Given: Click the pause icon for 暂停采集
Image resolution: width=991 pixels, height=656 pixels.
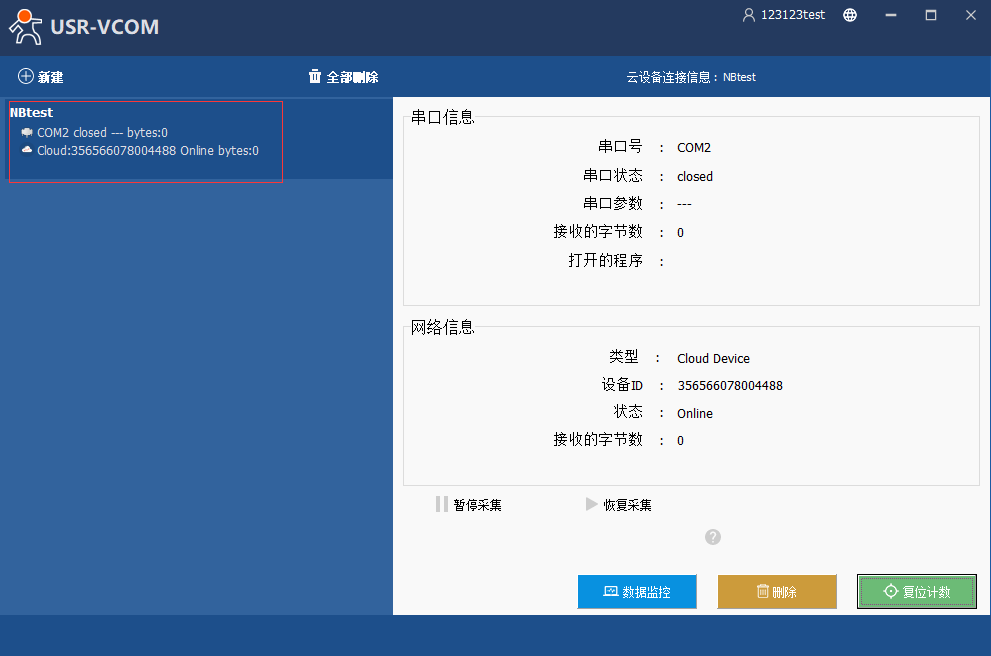Looking at the screenshot, I should pos(442,504).
